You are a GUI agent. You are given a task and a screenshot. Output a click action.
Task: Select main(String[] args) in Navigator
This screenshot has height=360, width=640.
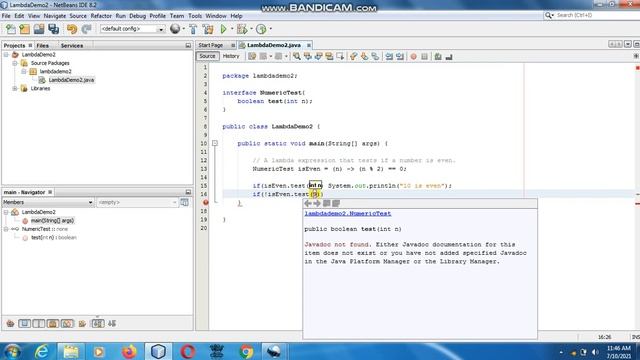pyautogui.click(x=52, y=220)
